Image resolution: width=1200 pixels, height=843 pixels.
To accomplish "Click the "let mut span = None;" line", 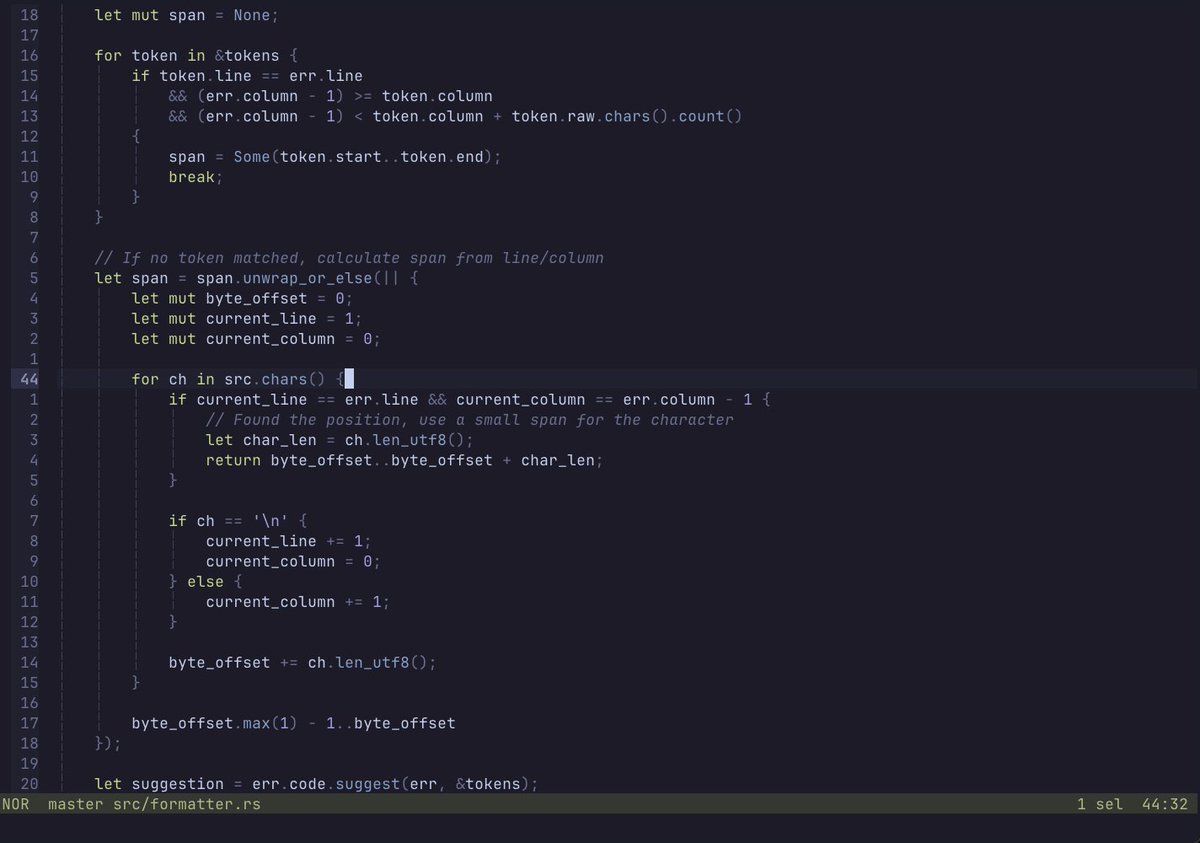I will click(187, 16).
